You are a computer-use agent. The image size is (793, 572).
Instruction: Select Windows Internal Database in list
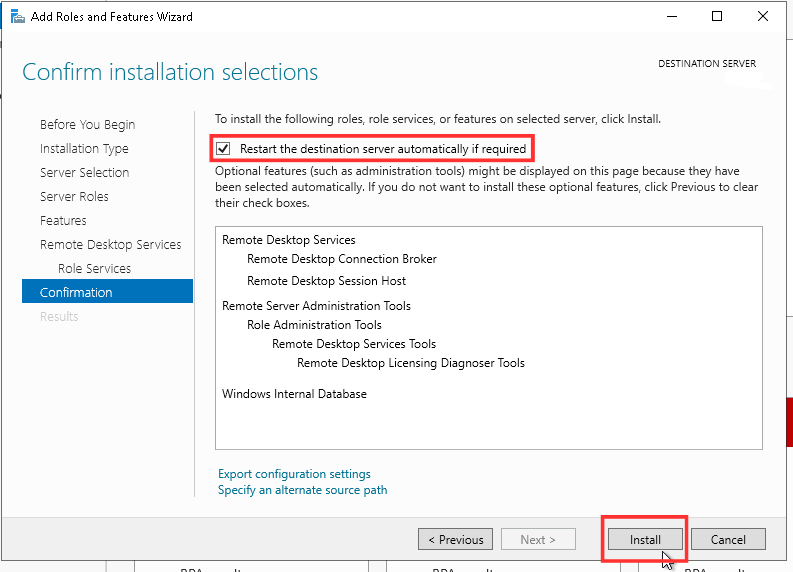(294, 394)
